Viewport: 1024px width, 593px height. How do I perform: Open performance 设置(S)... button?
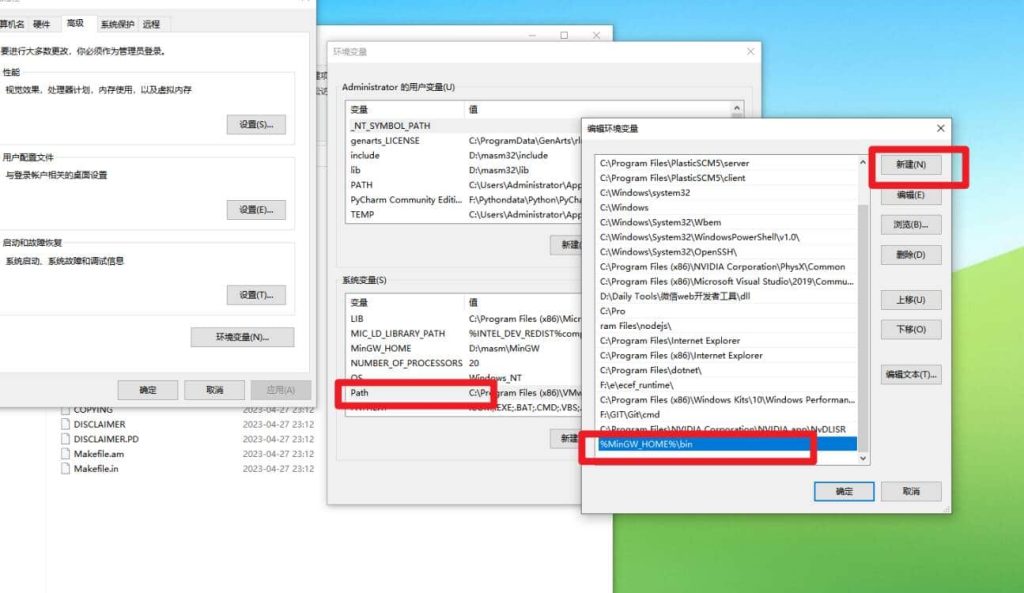pos(255,125)
